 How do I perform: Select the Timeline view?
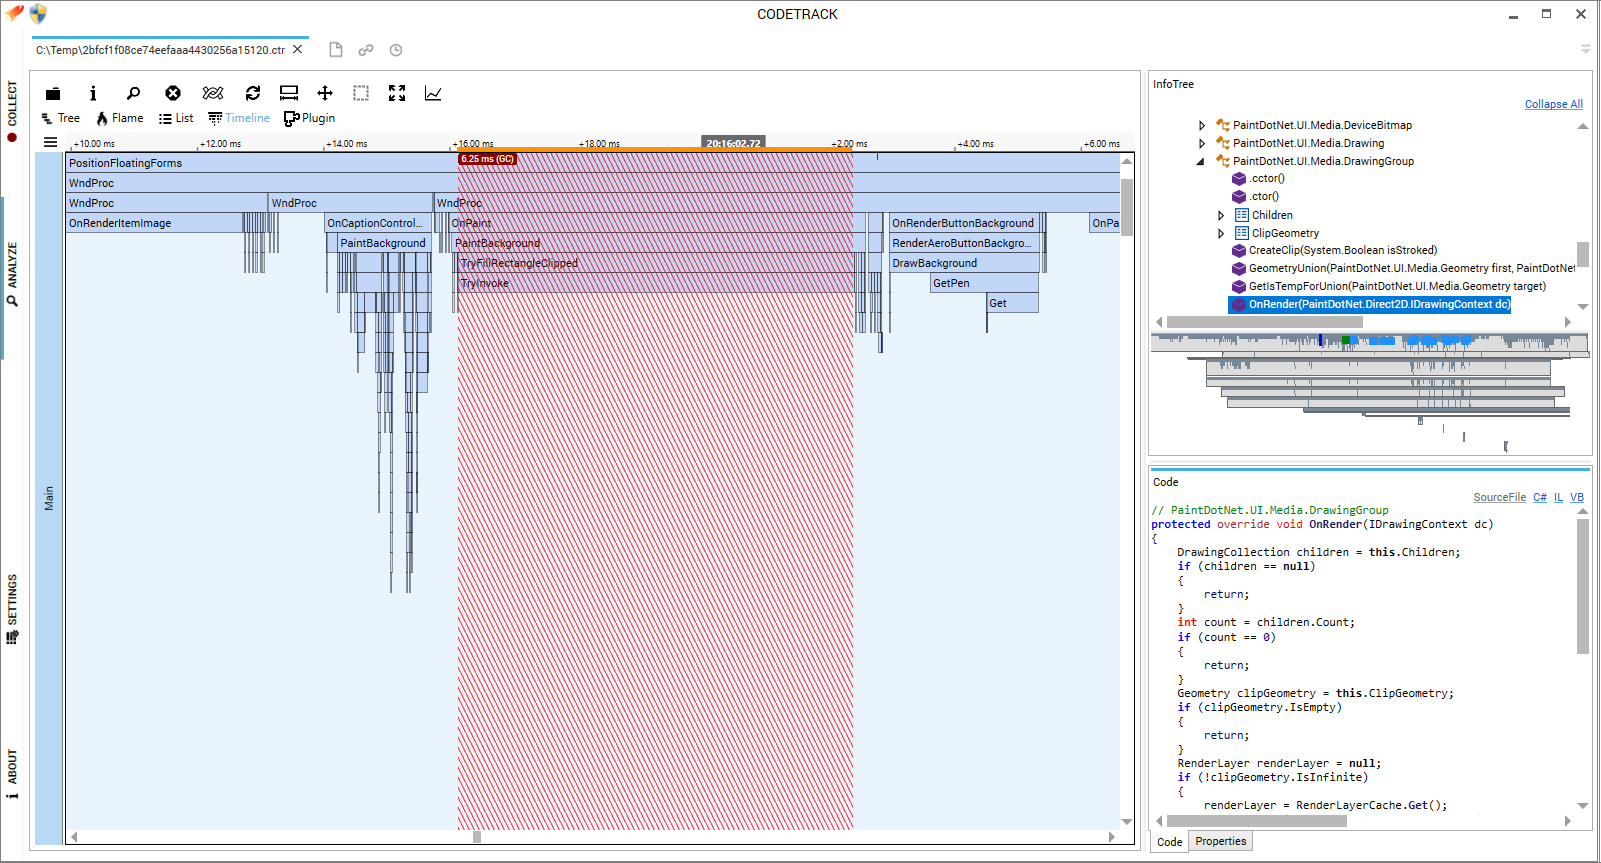[239, 118]
